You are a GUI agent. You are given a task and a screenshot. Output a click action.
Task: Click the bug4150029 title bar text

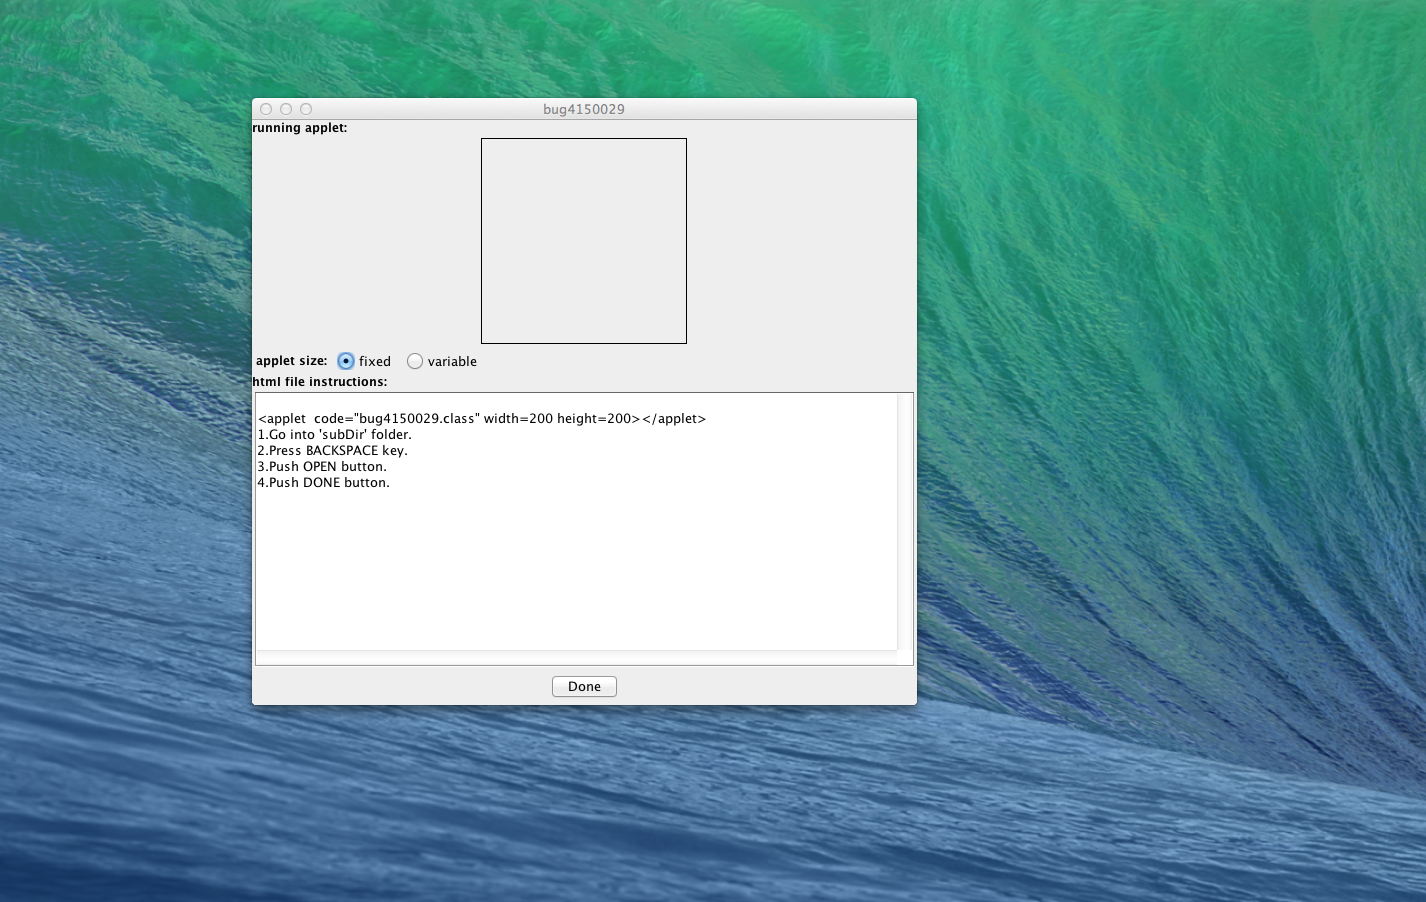[x=584, y=109]
